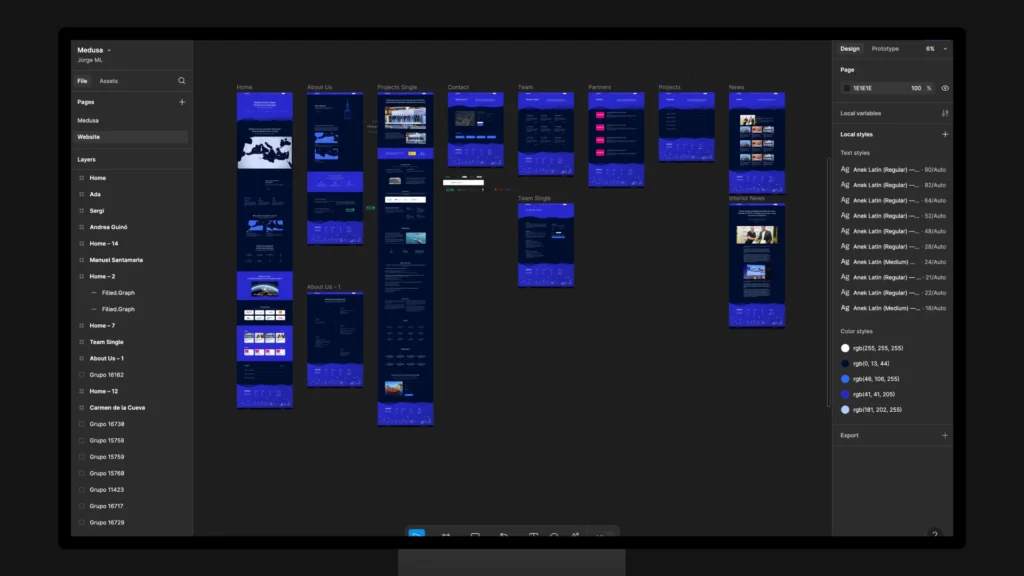Select the Frame tool
The image size is (1024, 576).
(x=446, y=536)
